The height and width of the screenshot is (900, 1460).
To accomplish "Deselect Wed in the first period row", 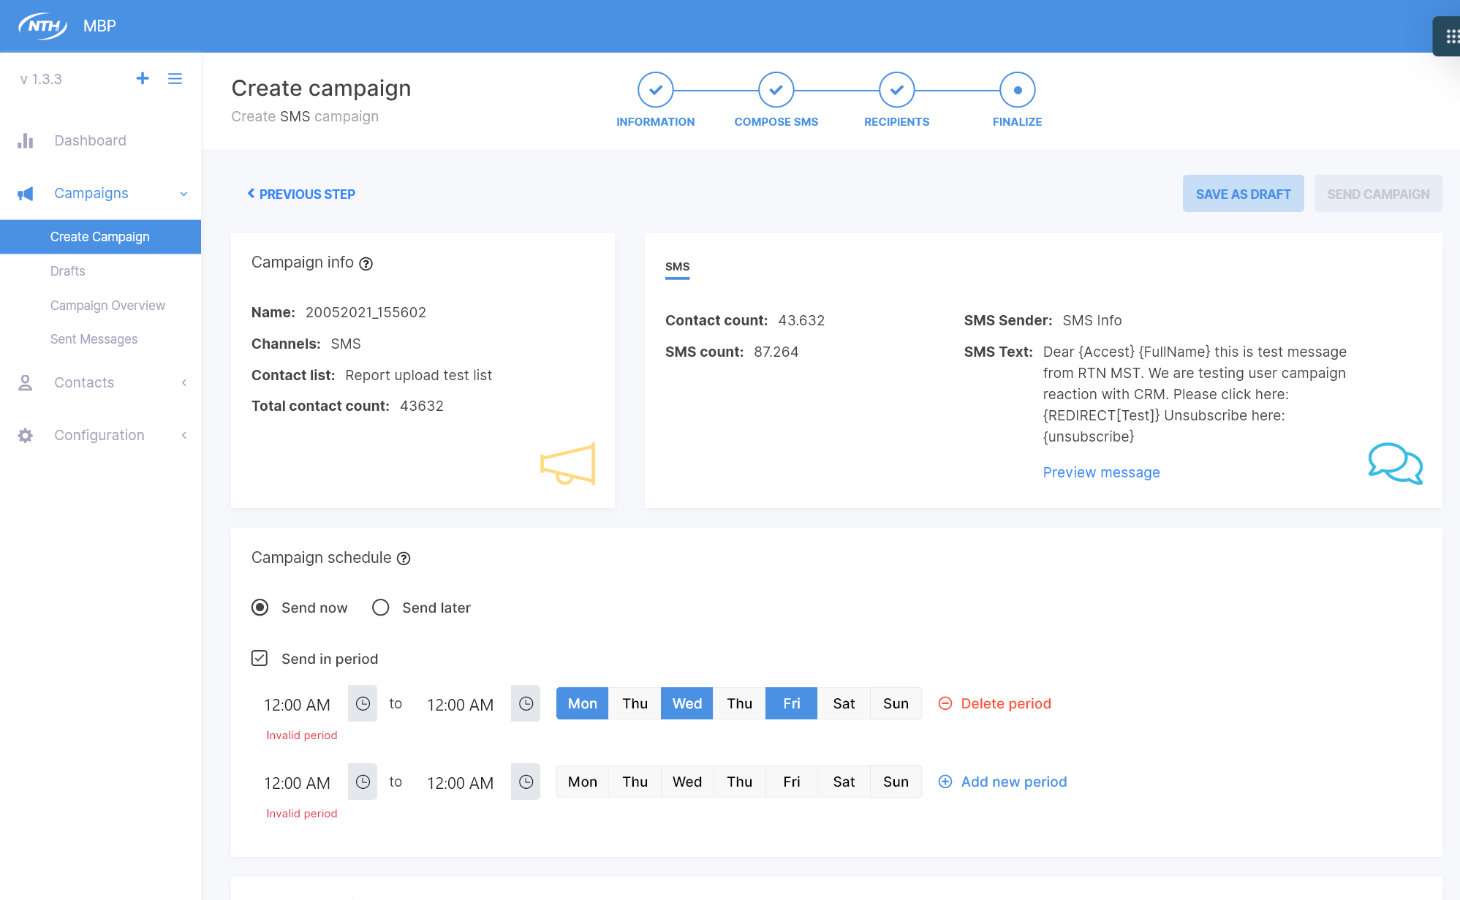I will pyautogui.click(x=687, y=704).
